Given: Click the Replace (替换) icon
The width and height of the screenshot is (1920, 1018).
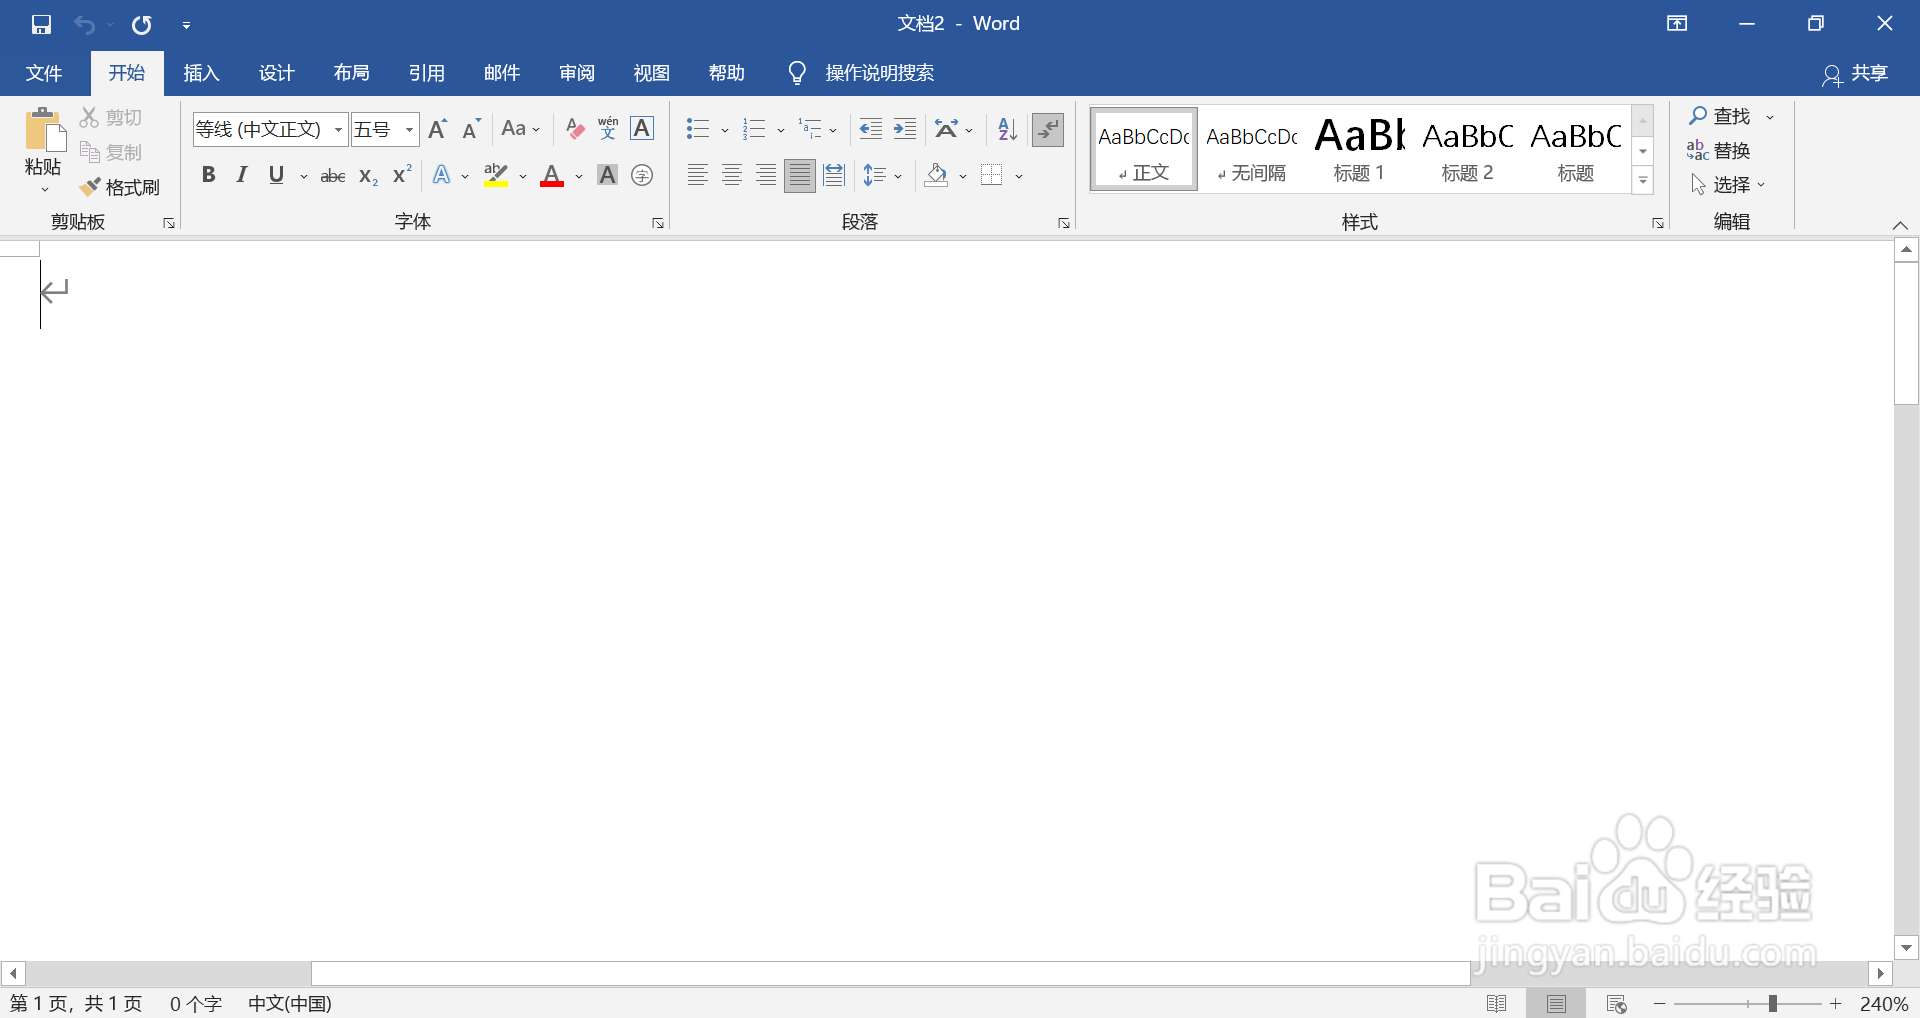Looking at the screenshot, I should point(1718,151).
